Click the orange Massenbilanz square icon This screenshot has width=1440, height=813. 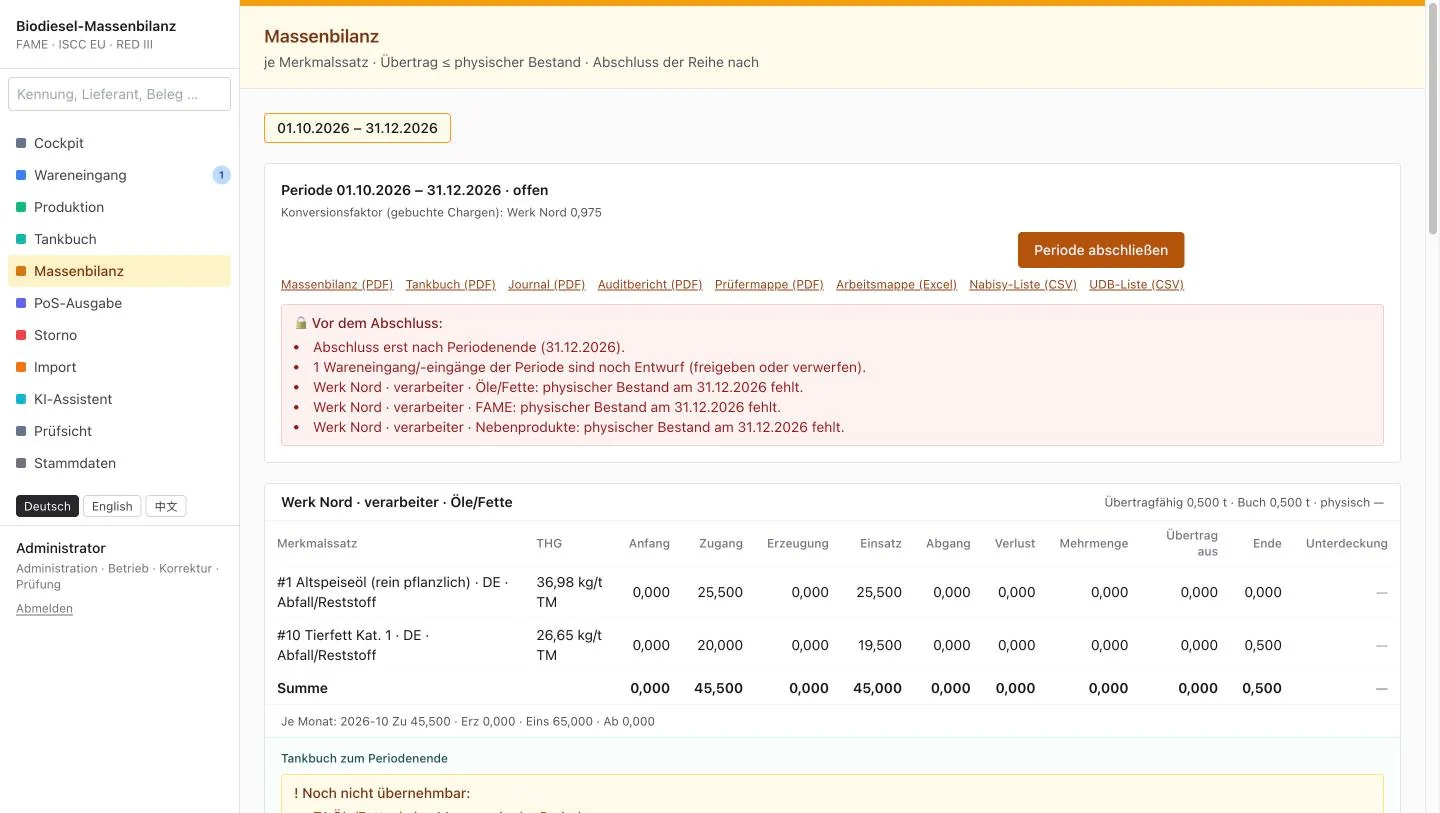pos(21,271)
